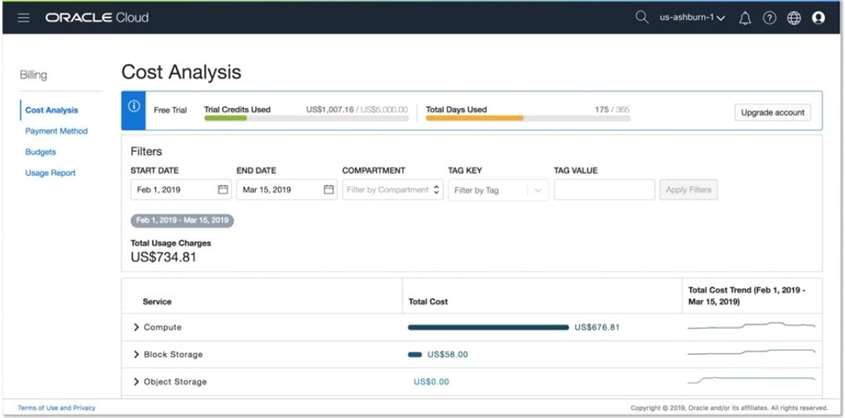Click the Trial Credits Used progress bar

pyautogui.click(x=306, y=118)
